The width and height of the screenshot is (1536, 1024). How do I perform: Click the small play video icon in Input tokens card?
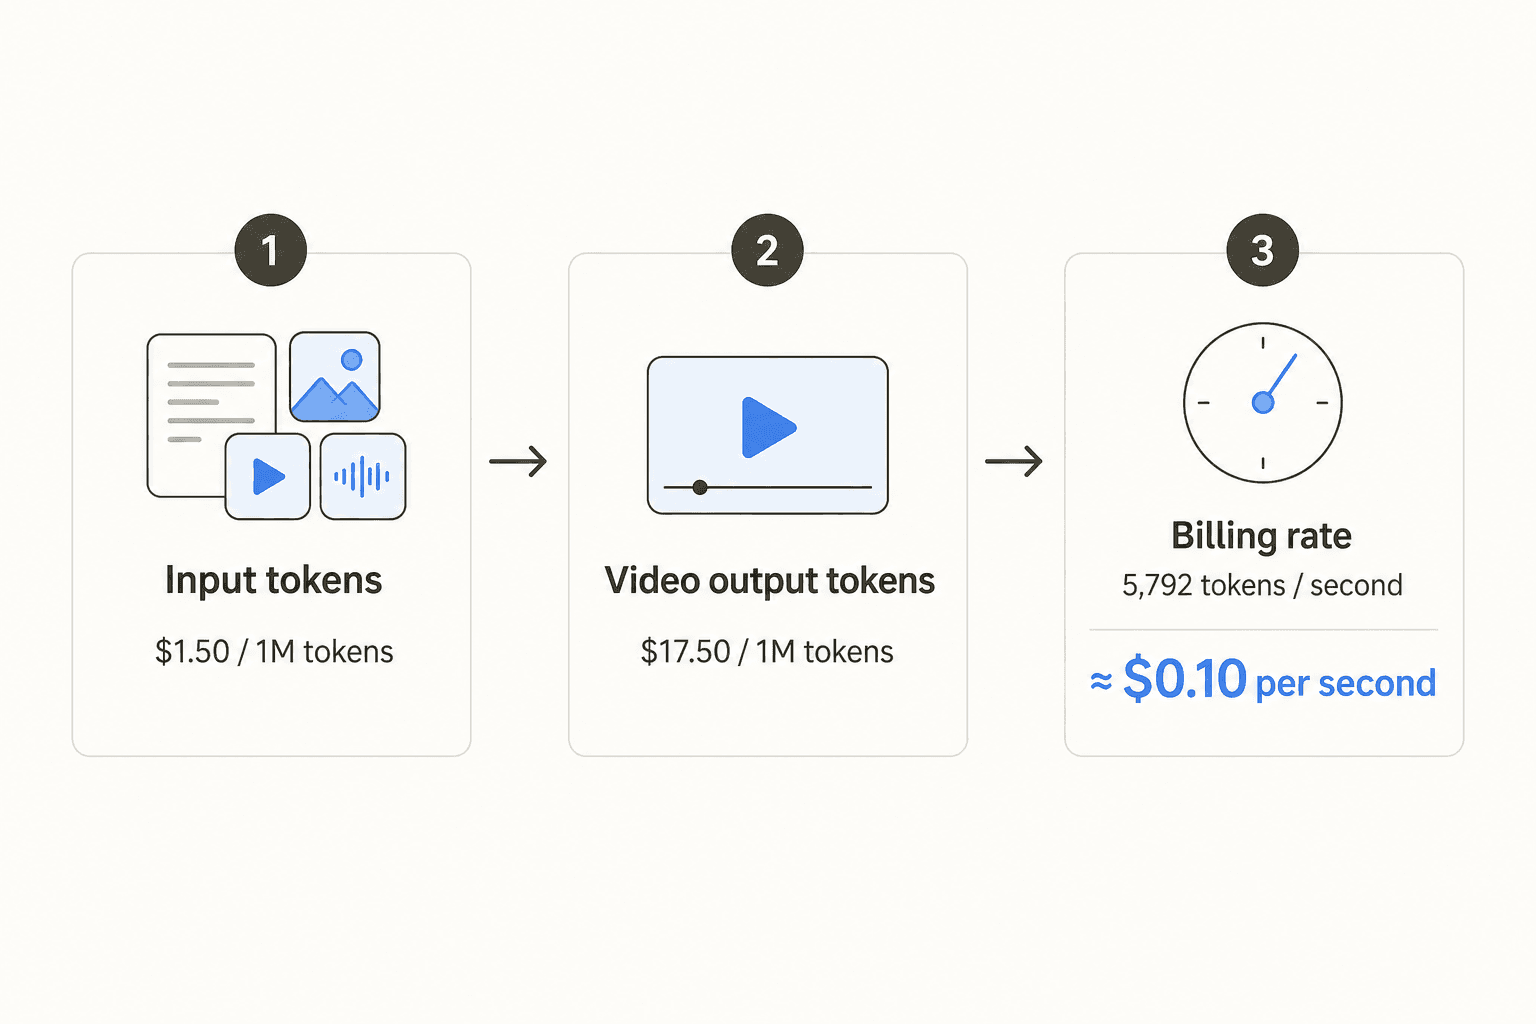pyautogui.click(x=267, y=476)
